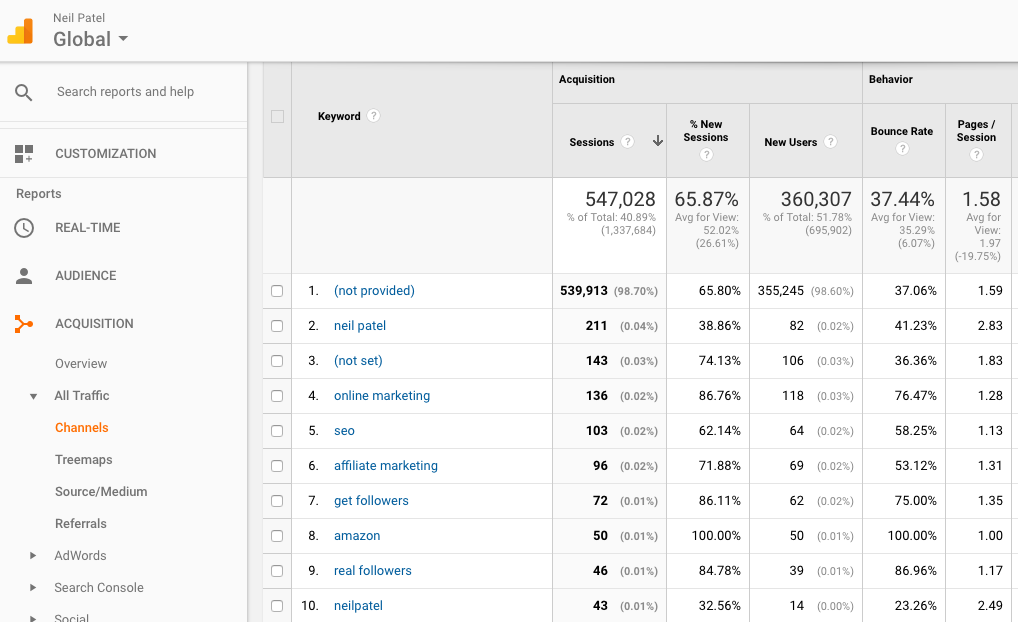Open the online marketing keyword link

(381, 395)
